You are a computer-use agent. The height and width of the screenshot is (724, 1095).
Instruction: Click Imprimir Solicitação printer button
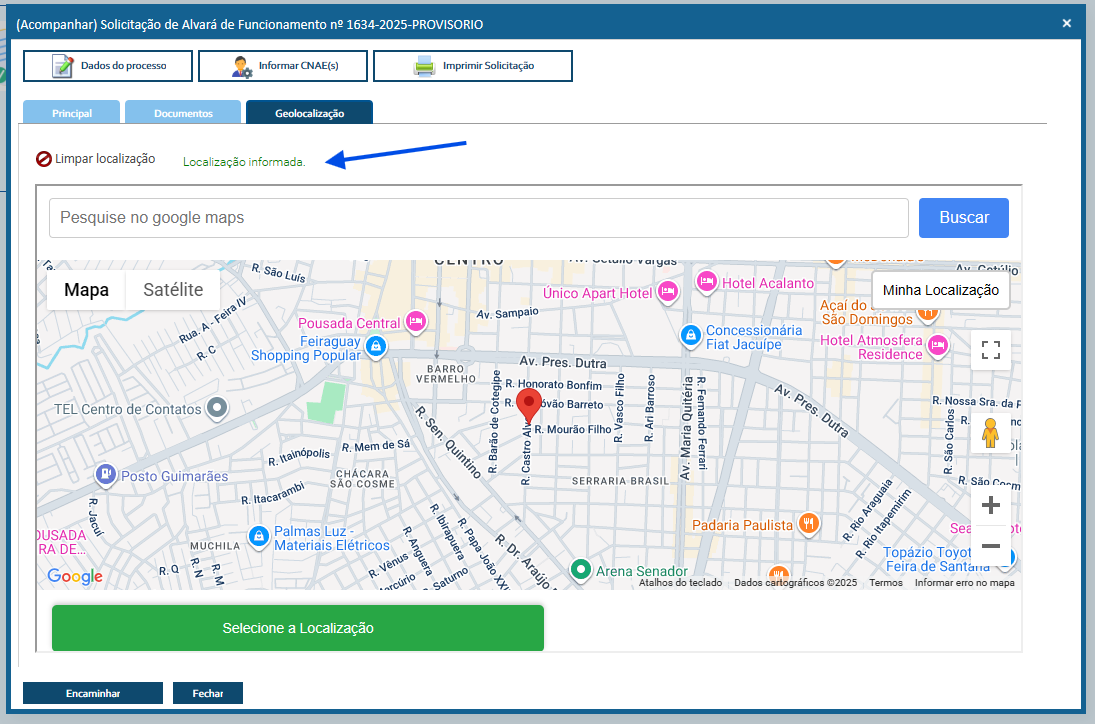[473, 66]
